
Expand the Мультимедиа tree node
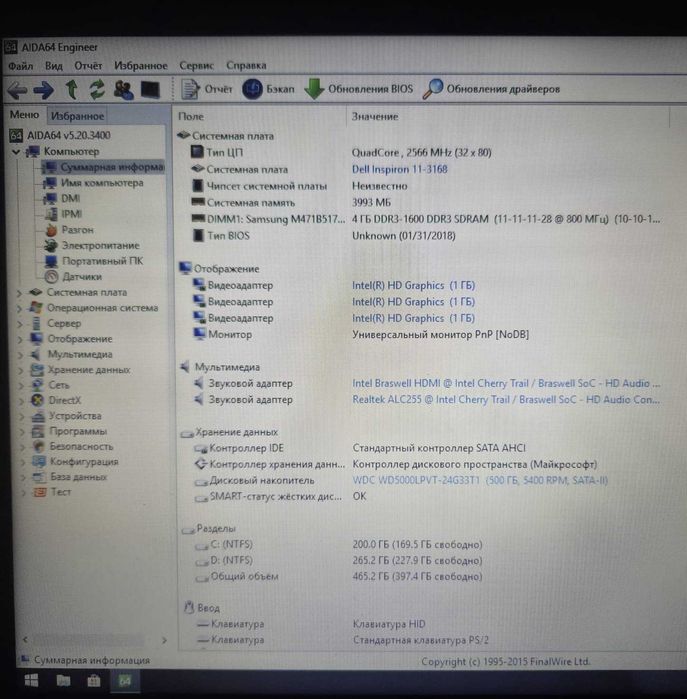point(21,355)
